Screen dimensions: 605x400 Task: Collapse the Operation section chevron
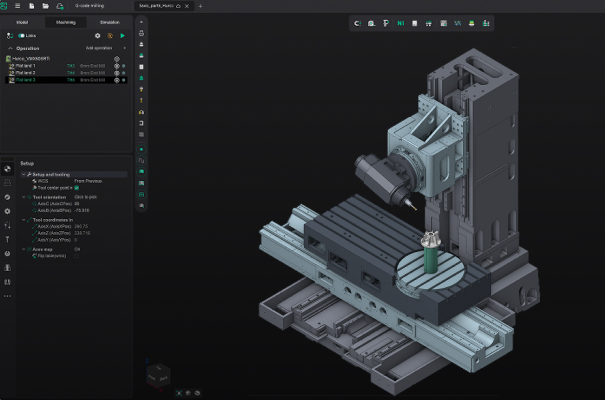[x=10, y=47]
